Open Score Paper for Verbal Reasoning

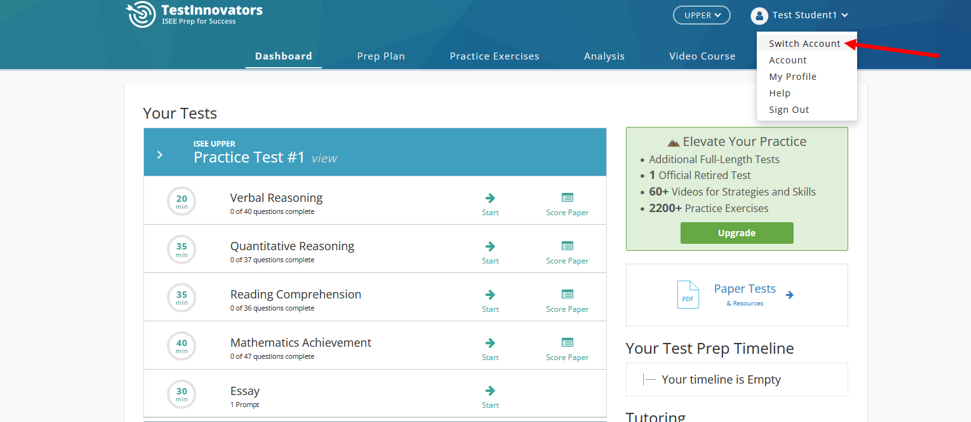point(567,204)
